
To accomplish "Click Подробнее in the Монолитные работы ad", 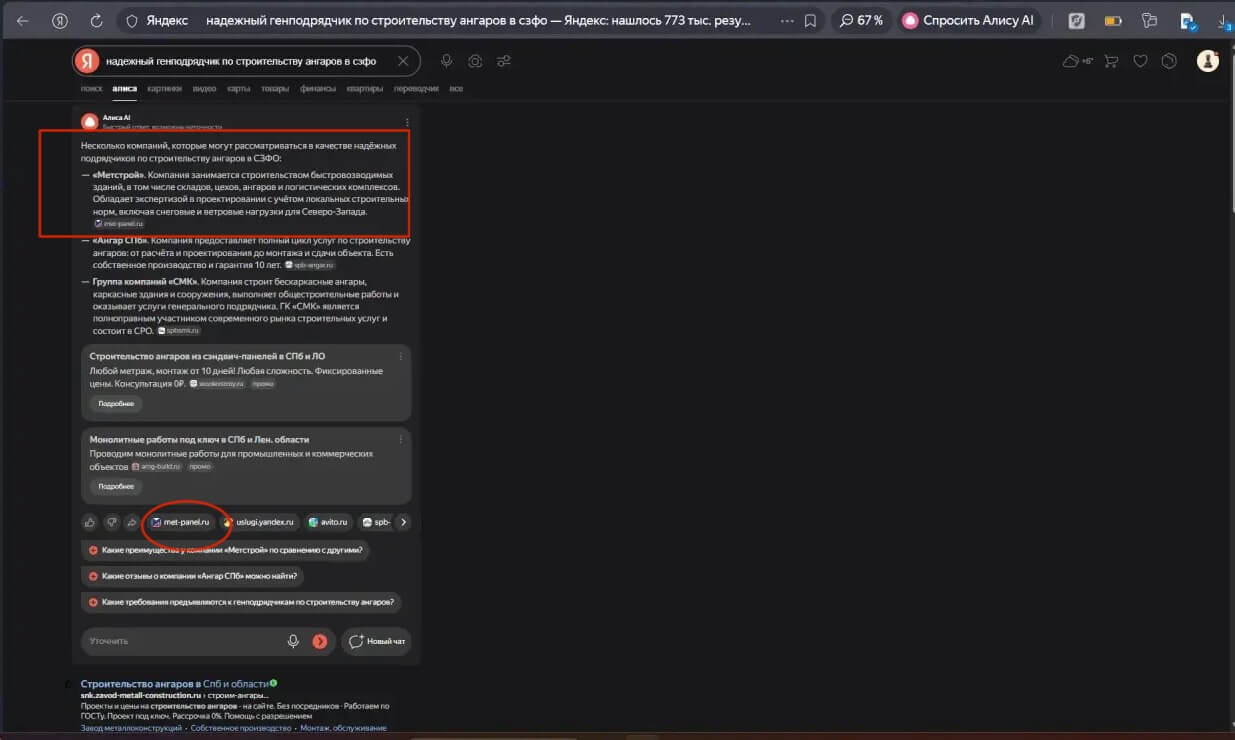I will [x=116, y=486].
